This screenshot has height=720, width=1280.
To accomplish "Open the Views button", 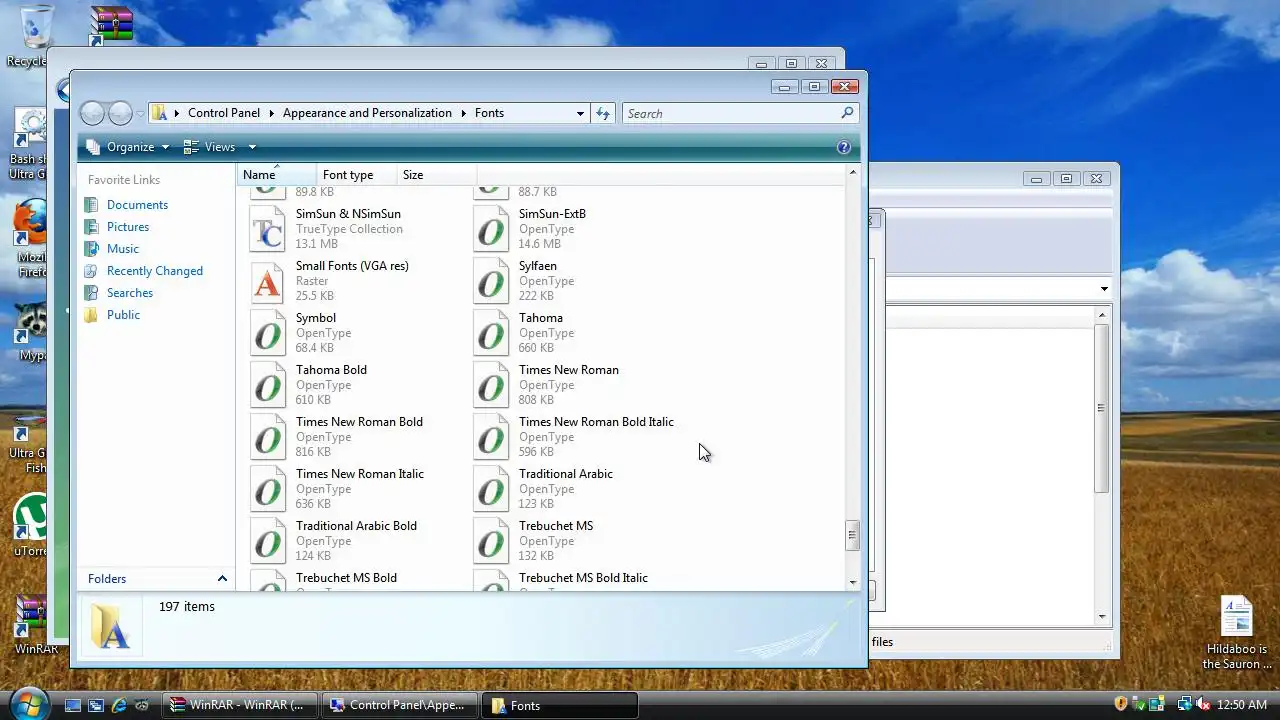I will [210, 147].
